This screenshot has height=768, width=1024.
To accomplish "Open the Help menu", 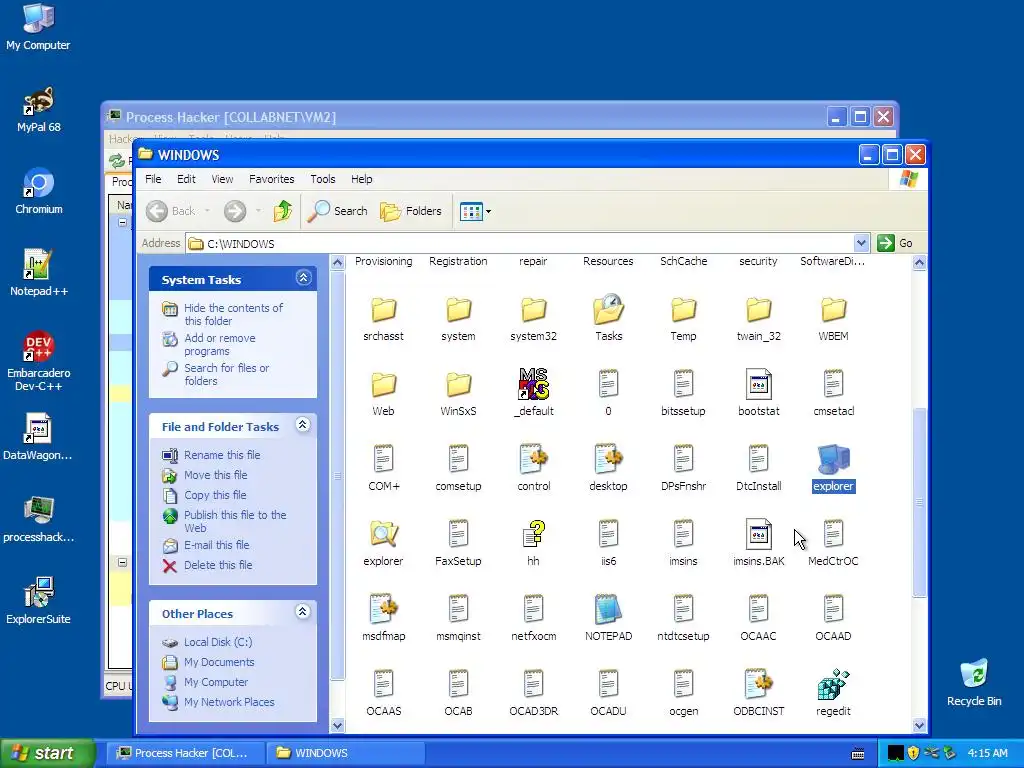I will coord(361,179).
